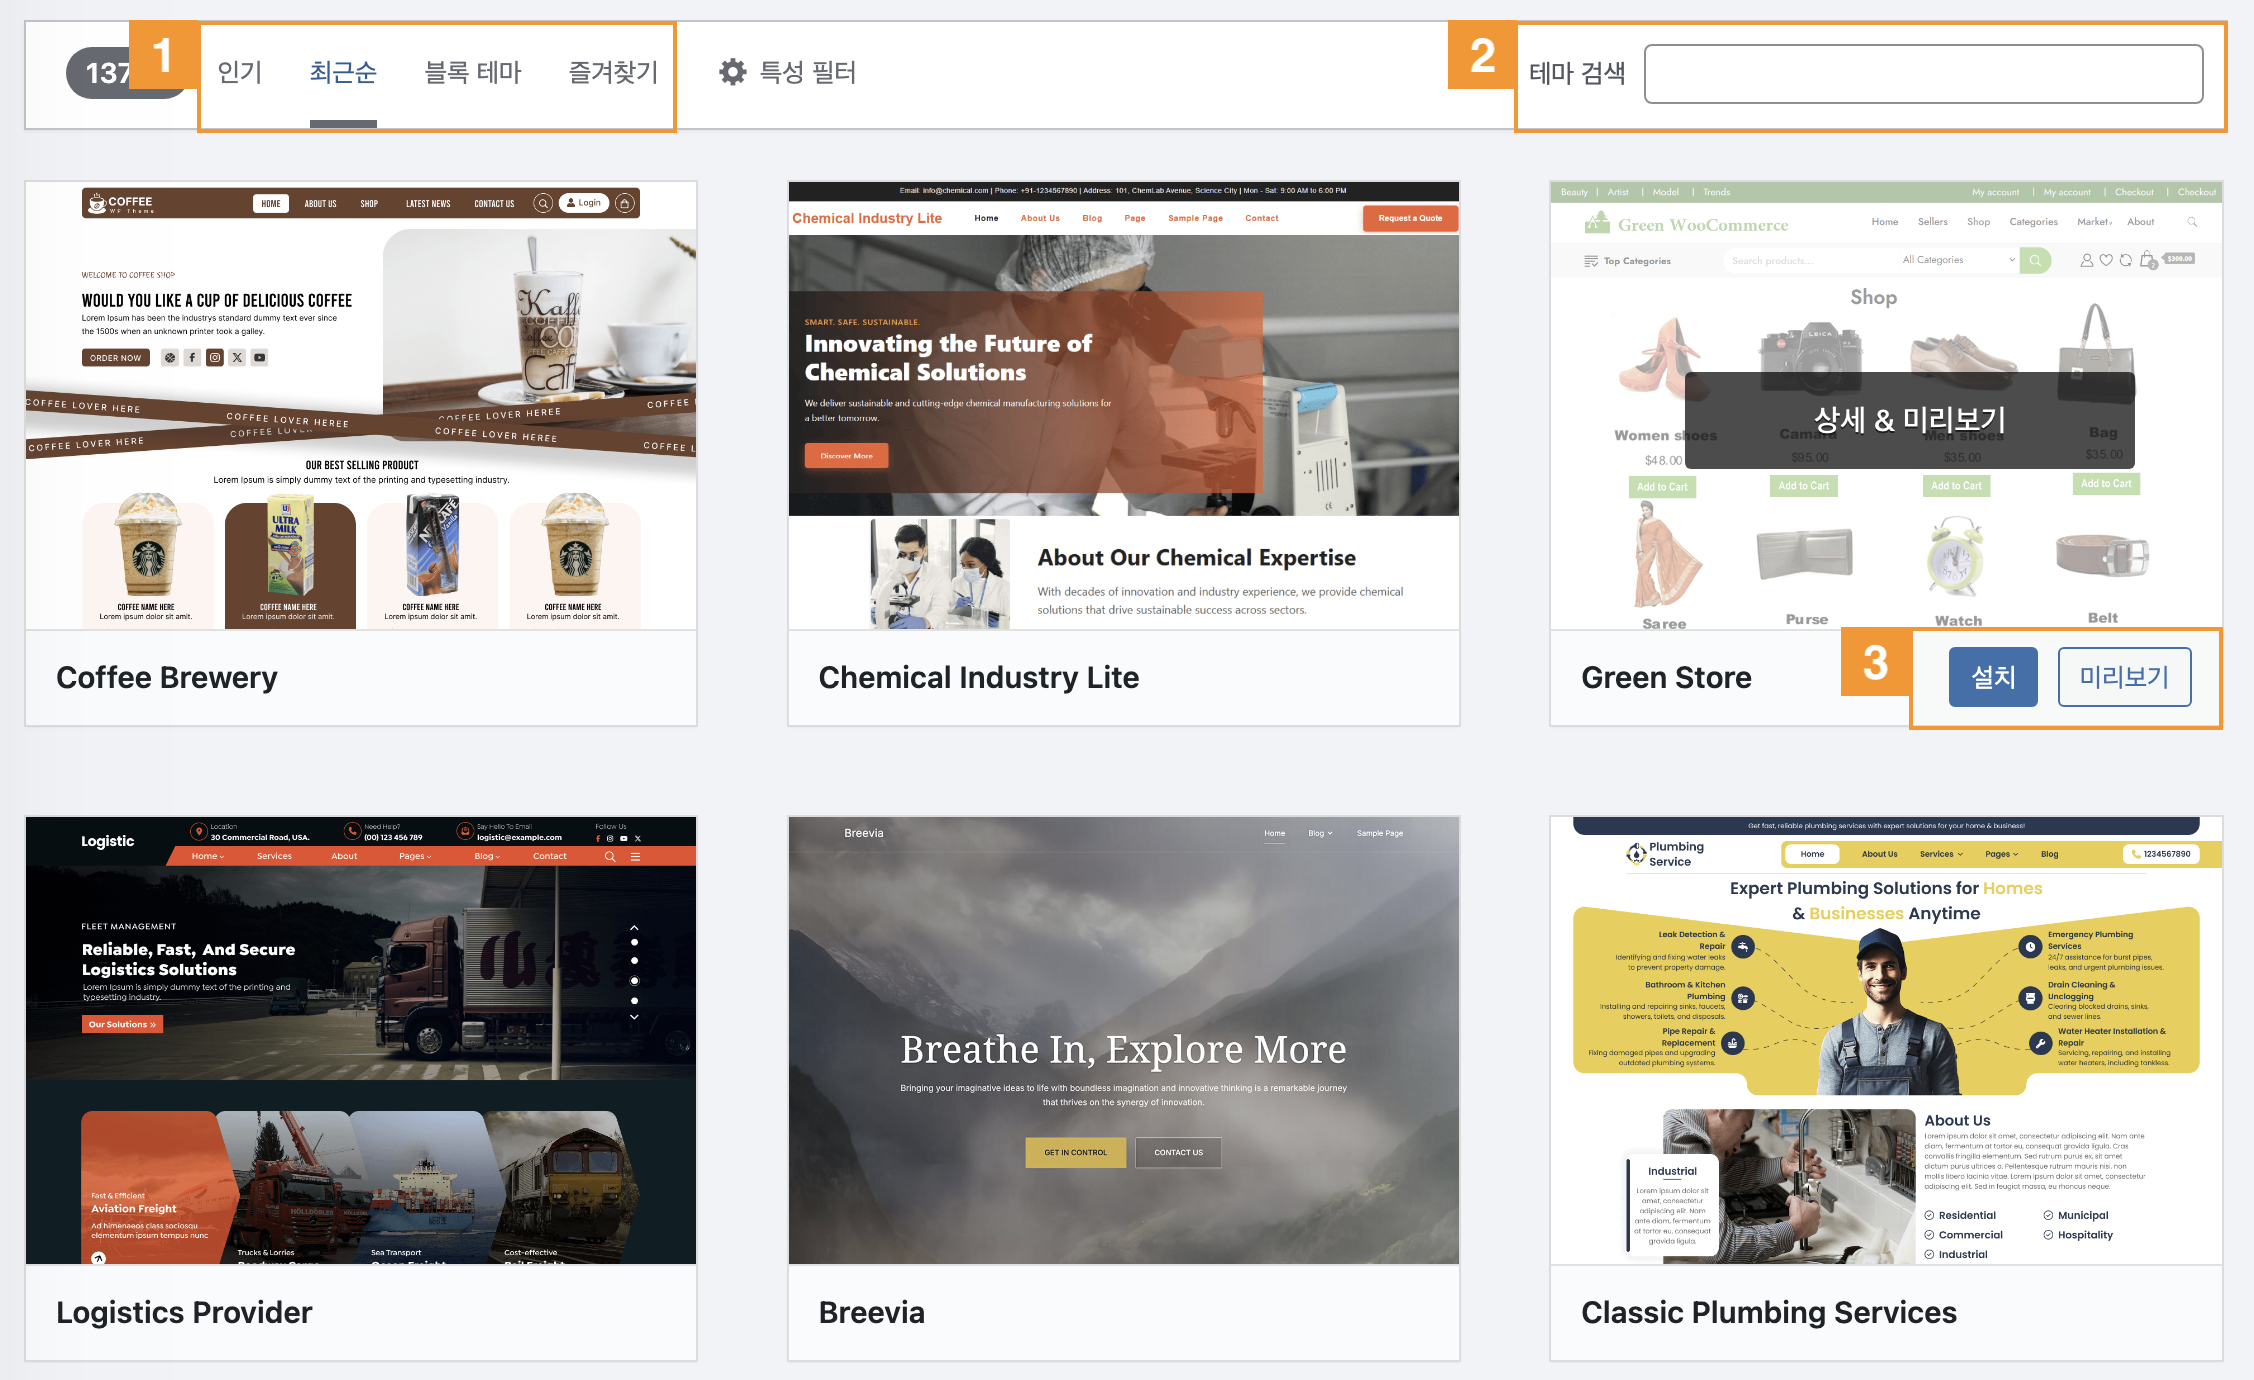Click the COFFEE logo in Coffee Brewery preview
The image size is (2254, 1380).
tap(121, 203)
